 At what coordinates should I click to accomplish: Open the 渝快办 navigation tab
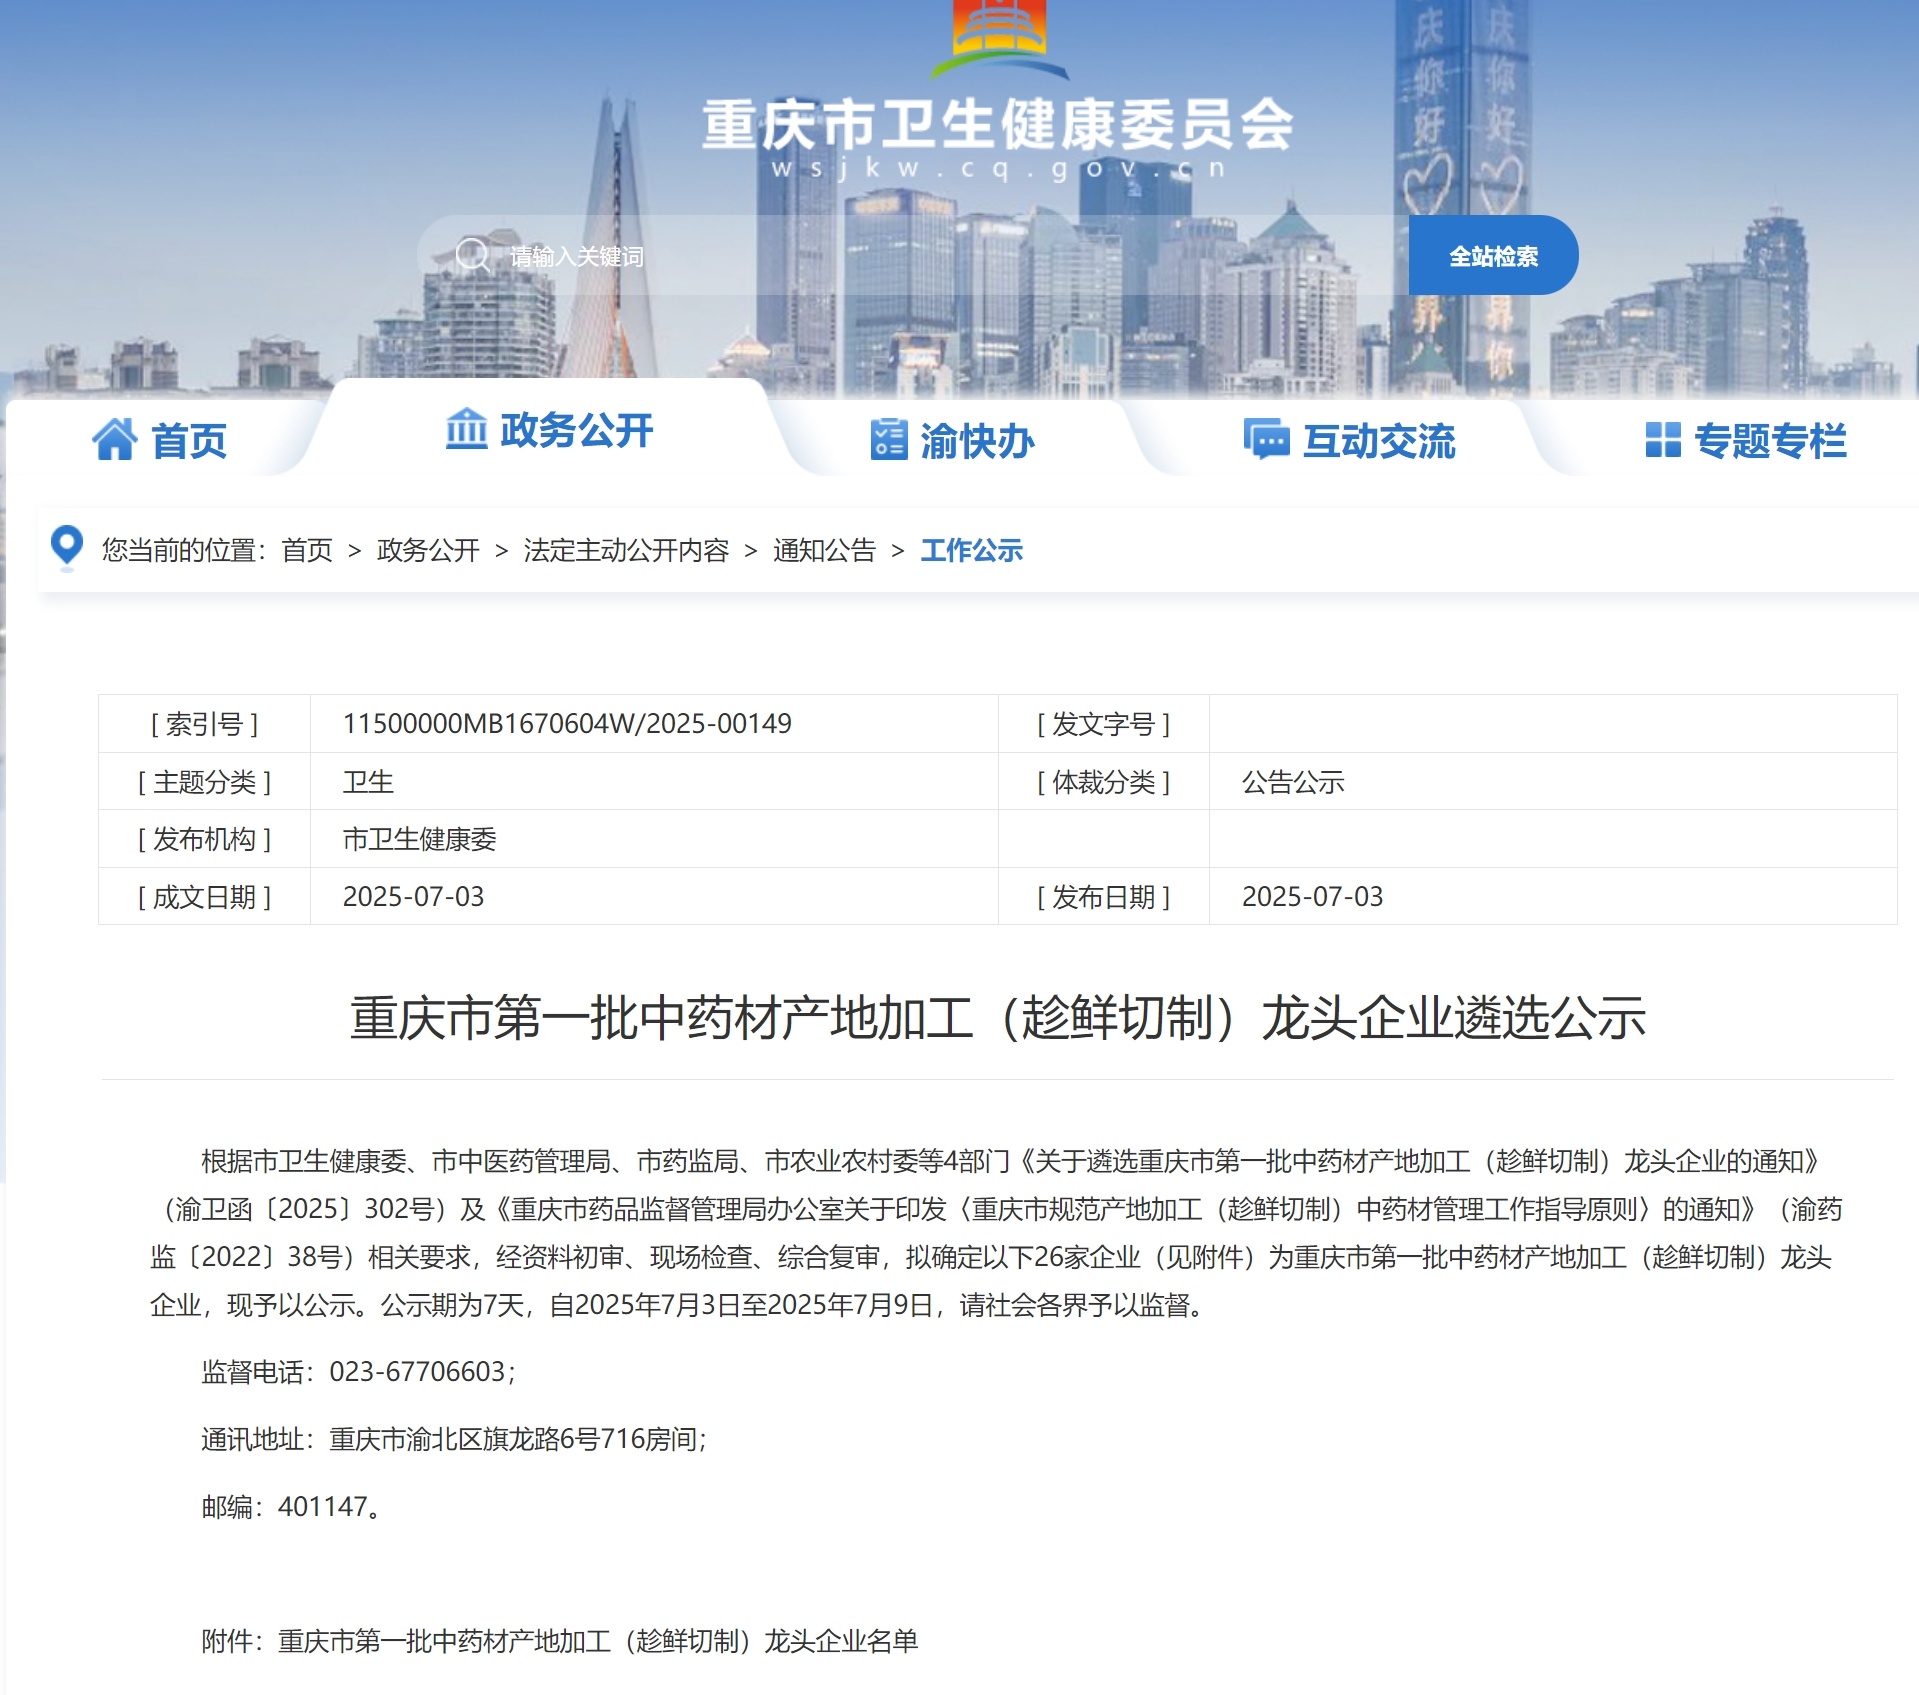[952, 440]
